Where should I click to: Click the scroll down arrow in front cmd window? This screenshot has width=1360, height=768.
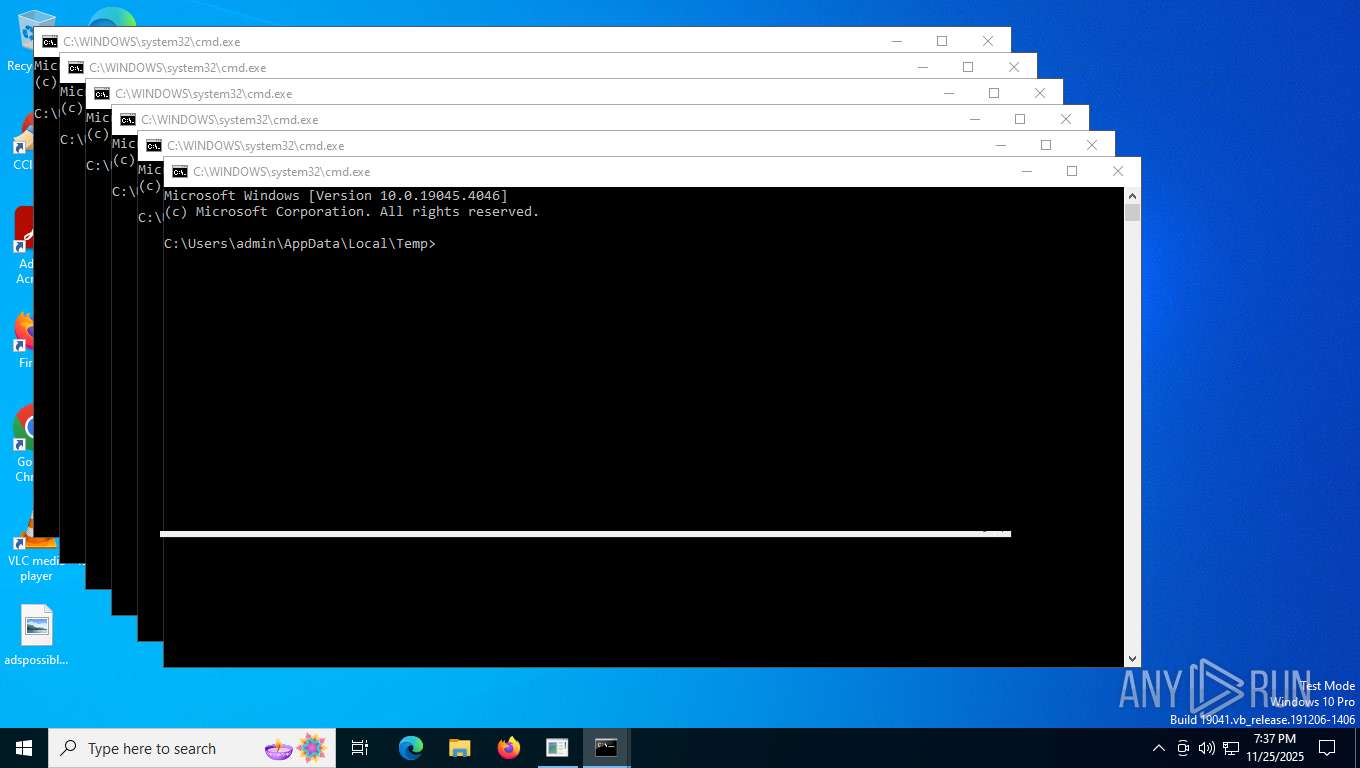[1132, 659]
